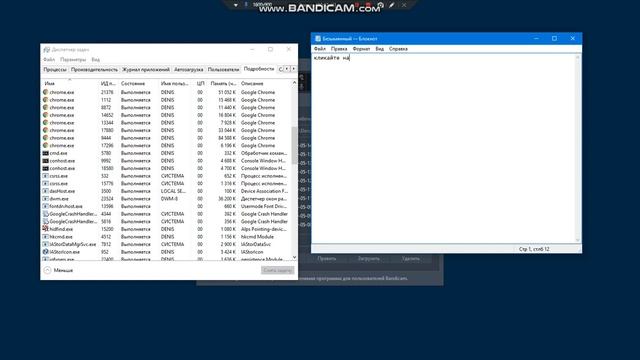Click Notepad status text Стр 1, стлб 12

[x=534, y=249]
